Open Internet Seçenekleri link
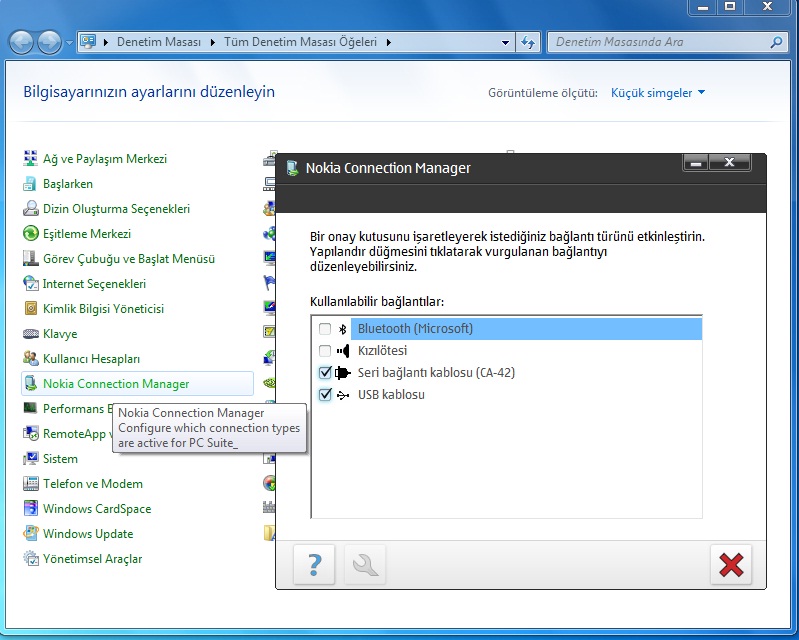Screen dimensions: 799x640 (x=94, y=283)
